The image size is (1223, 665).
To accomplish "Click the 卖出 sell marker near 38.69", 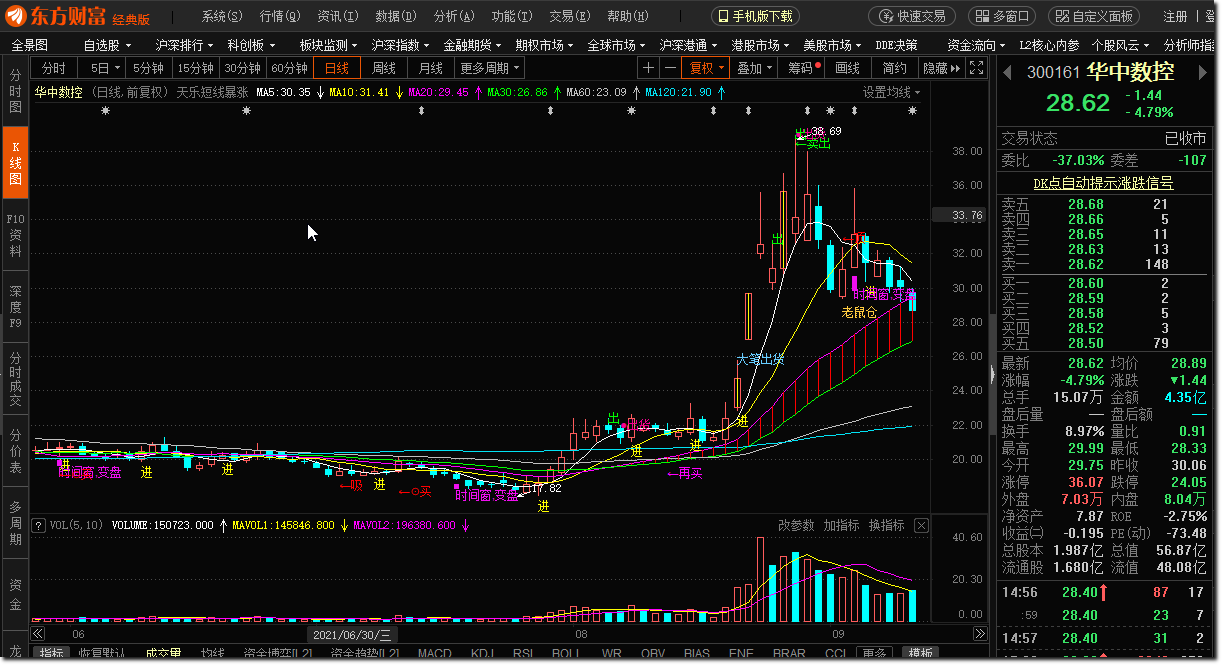I will tap(813, 143).
